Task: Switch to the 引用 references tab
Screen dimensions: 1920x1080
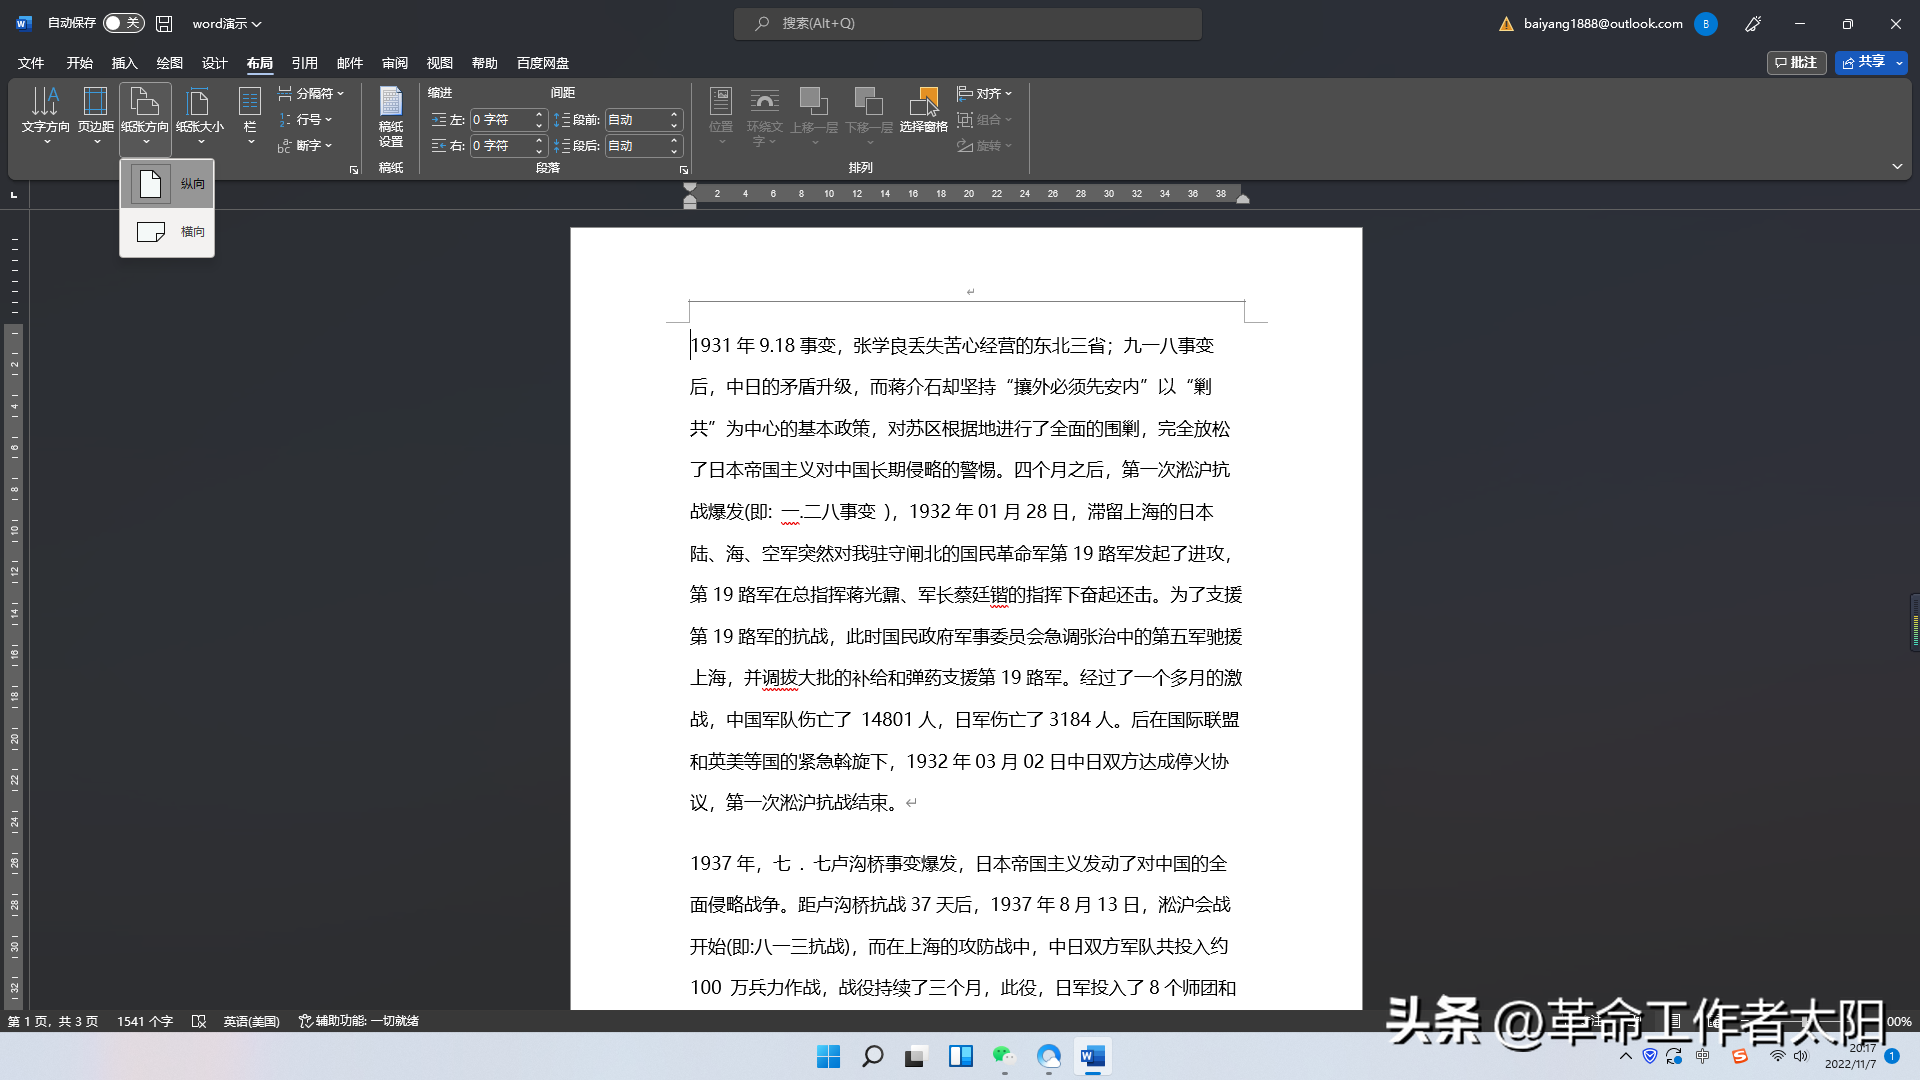Action: click(x=304, y=63)
